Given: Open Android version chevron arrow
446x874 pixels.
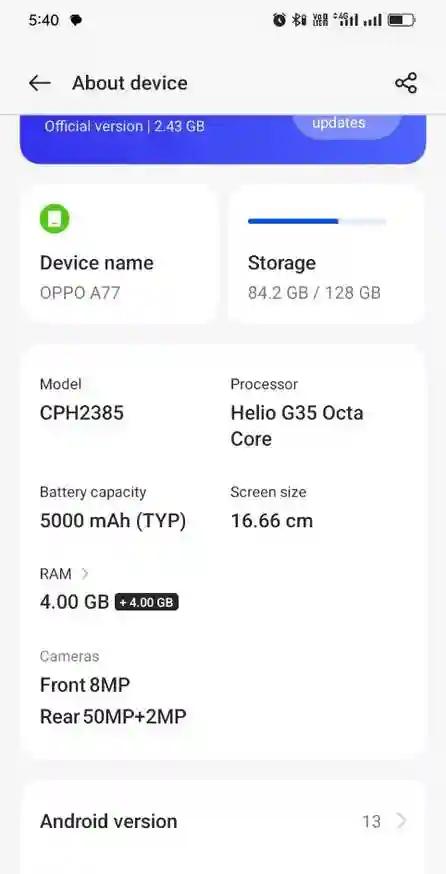Looking at the screenshot, I should [401, 821].
